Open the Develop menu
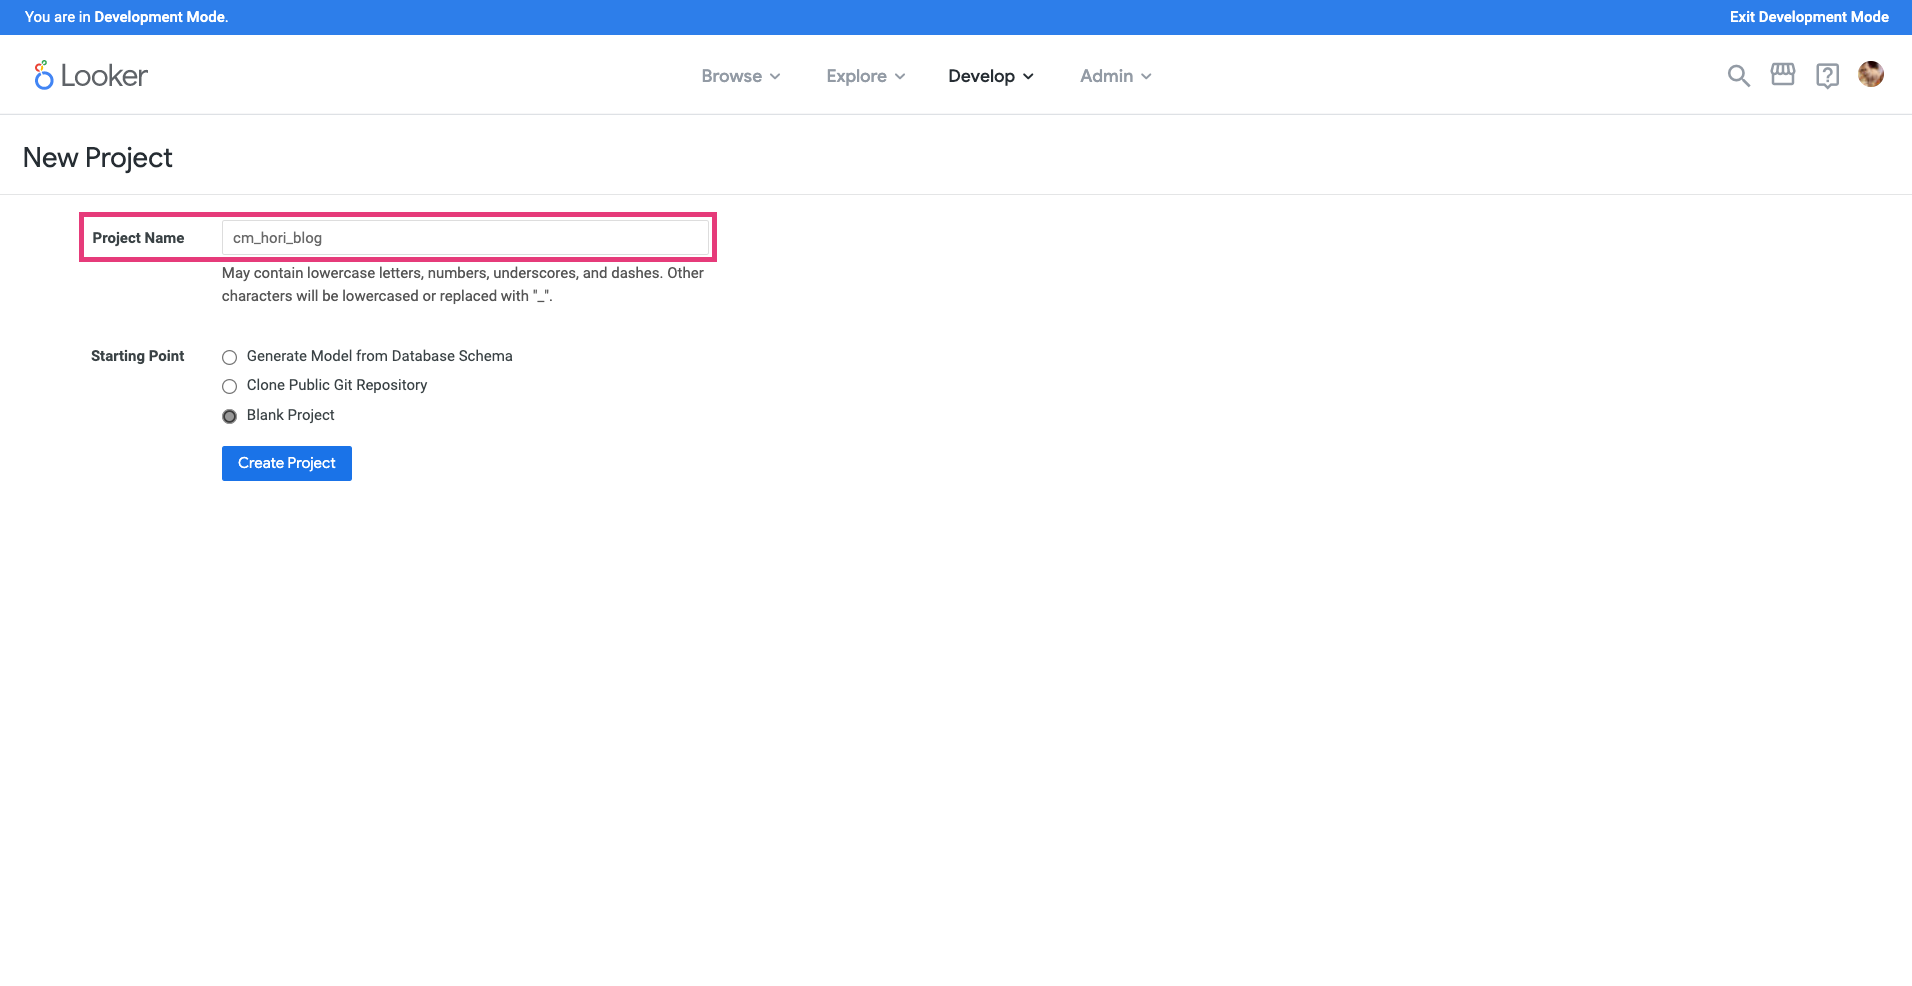The width and height of the screenshot is (1912, 986). (x=989, y=75)
